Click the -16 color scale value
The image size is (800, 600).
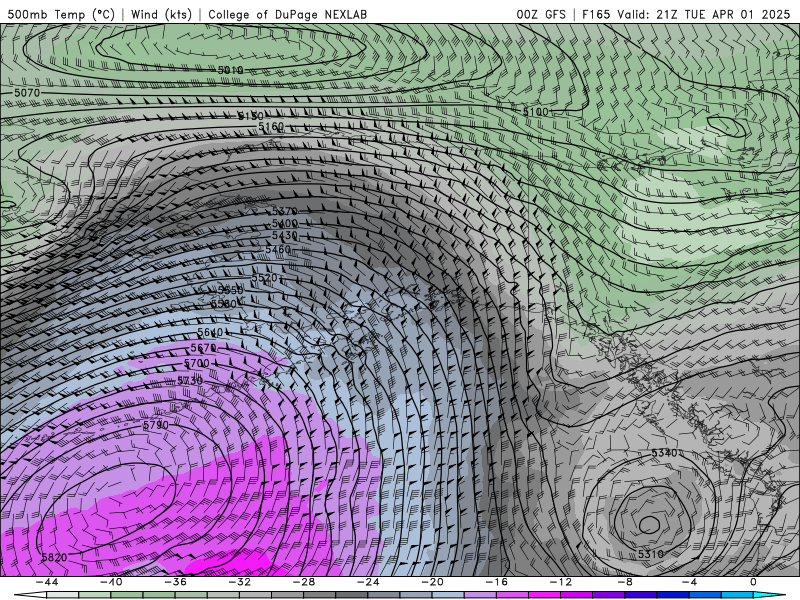click(x=496, y=582)
